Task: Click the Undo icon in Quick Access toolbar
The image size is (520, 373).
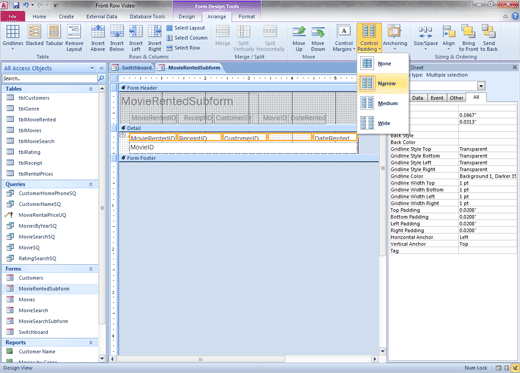Action: [x=26, y=5]
